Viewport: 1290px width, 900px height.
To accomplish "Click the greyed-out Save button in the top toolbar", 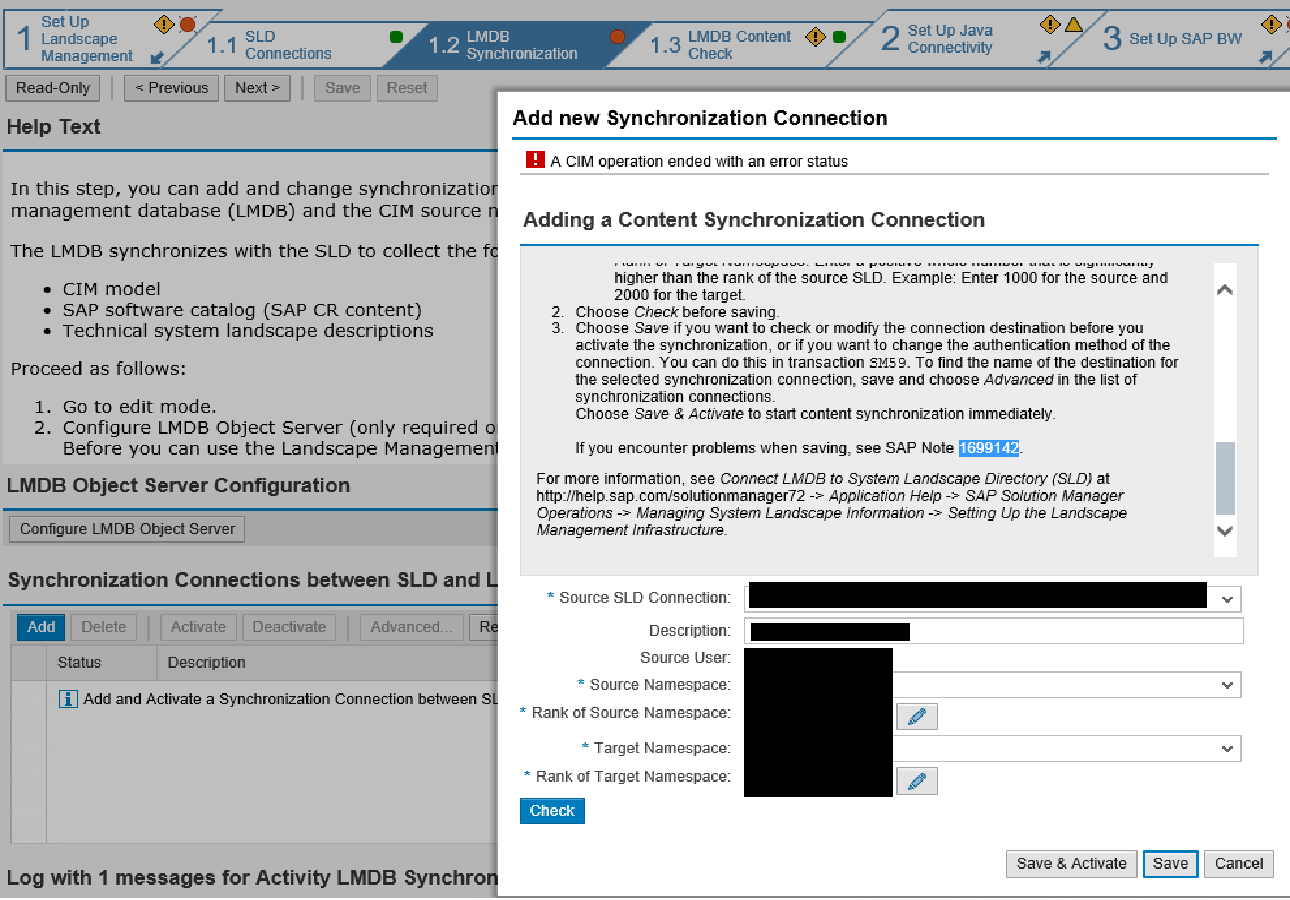I will tap(342, 88).
